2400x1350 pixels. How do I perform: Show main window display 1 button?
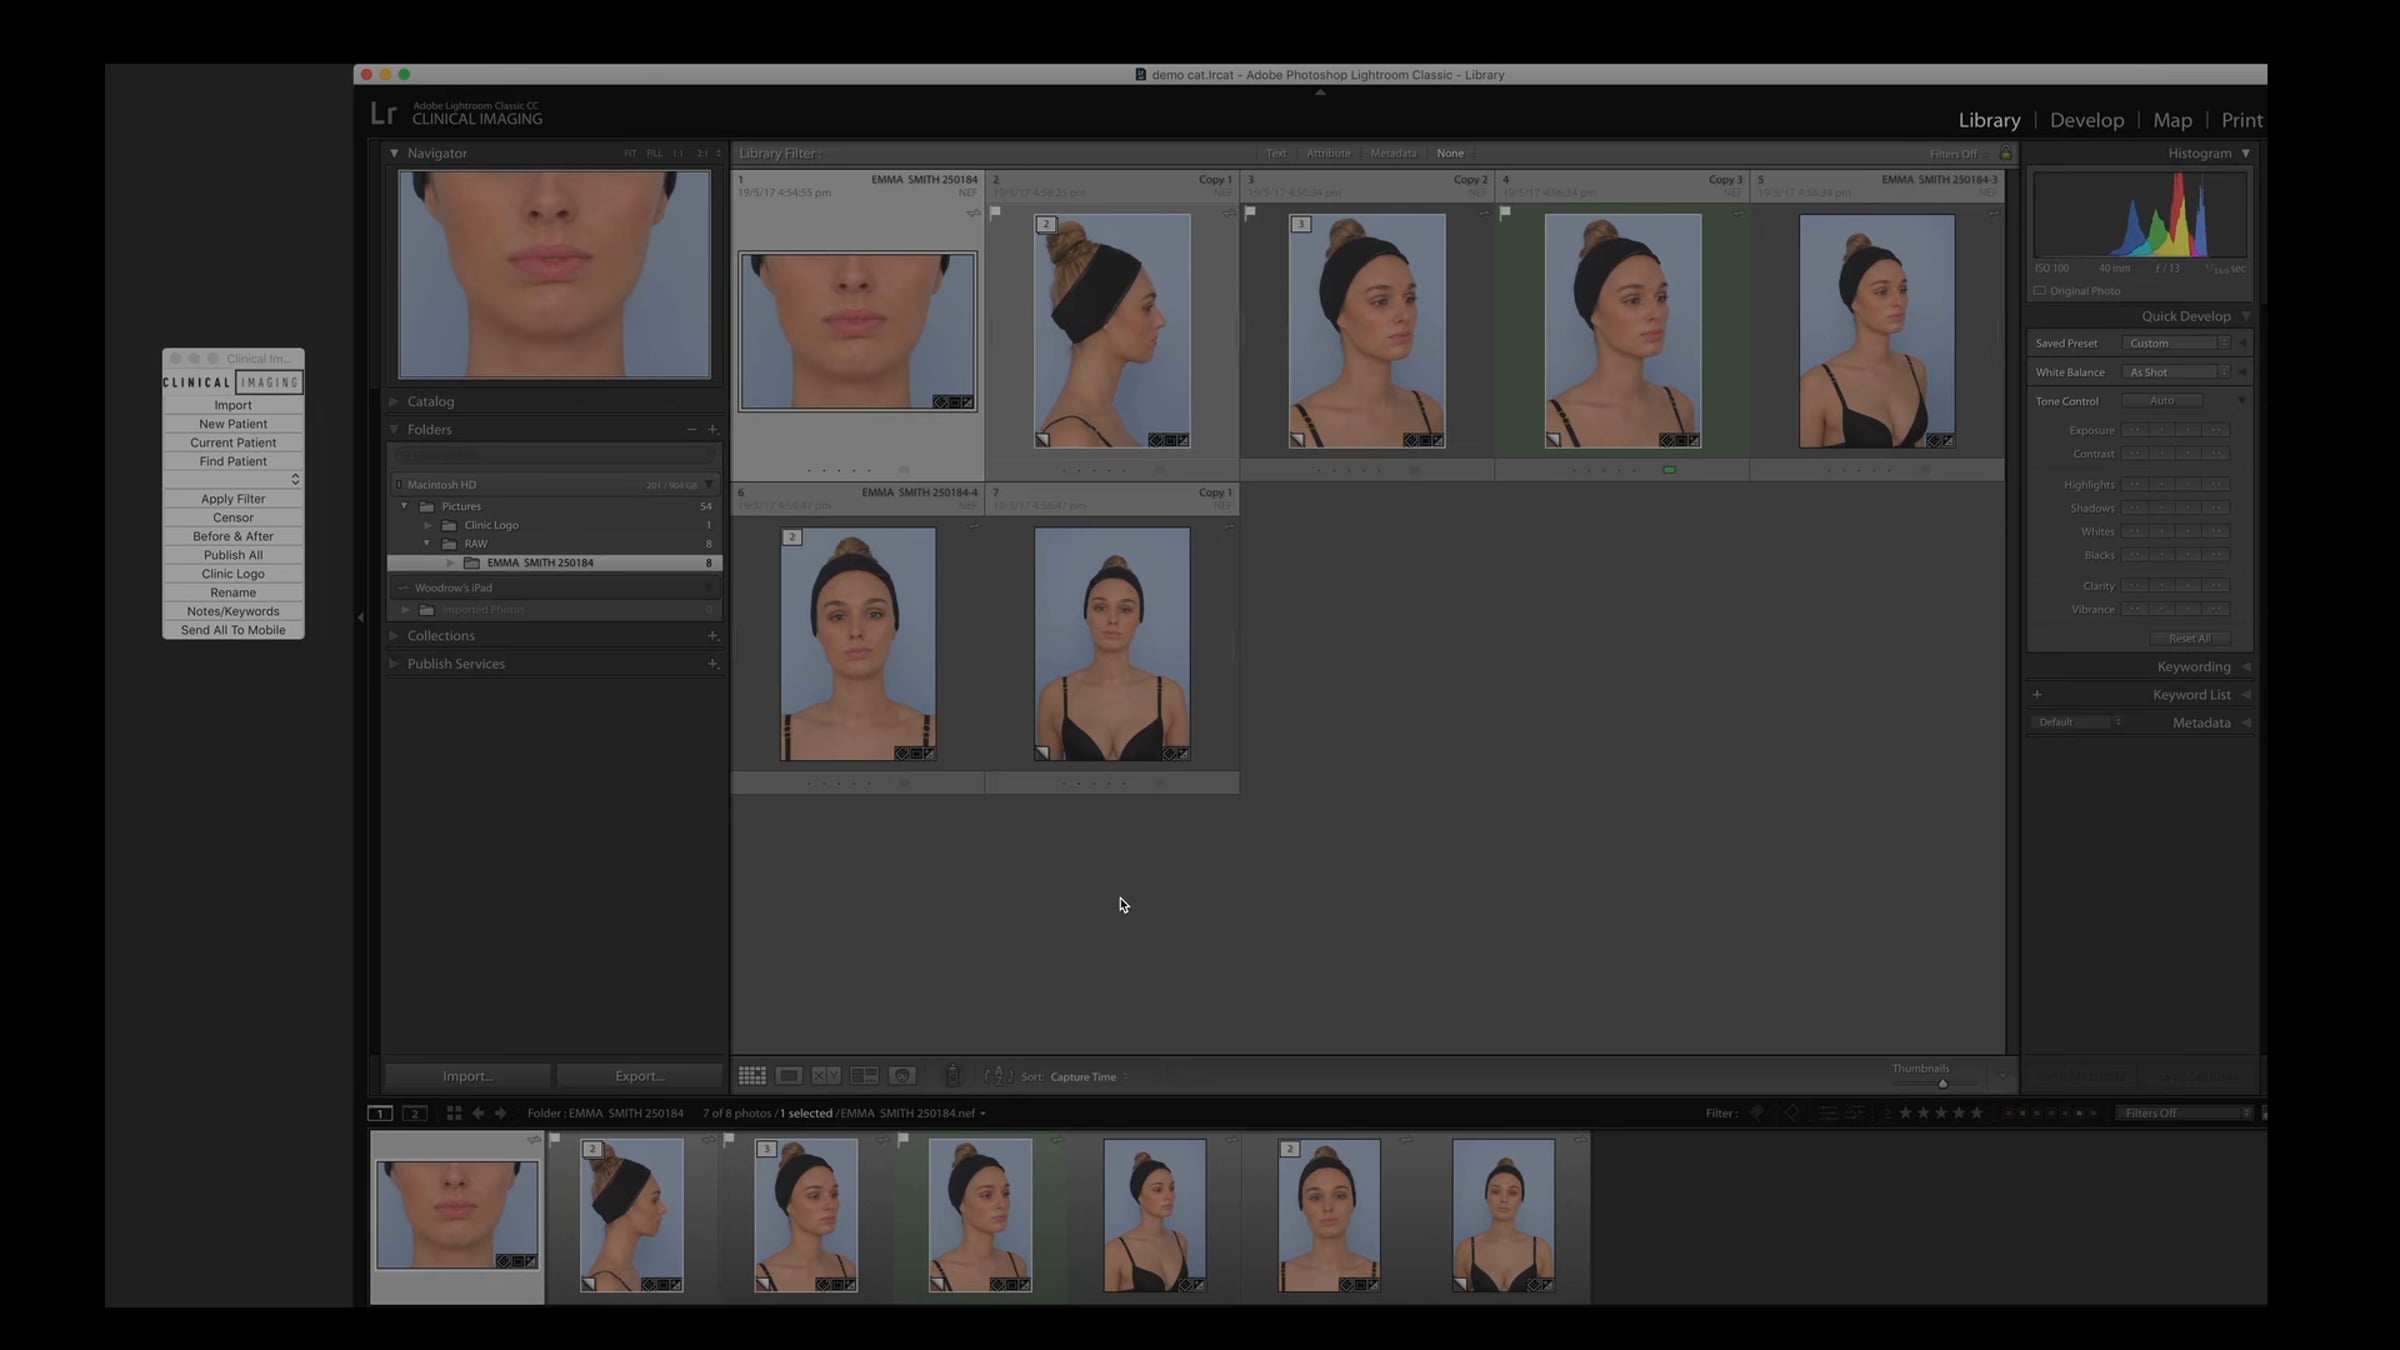point(380,1113)
